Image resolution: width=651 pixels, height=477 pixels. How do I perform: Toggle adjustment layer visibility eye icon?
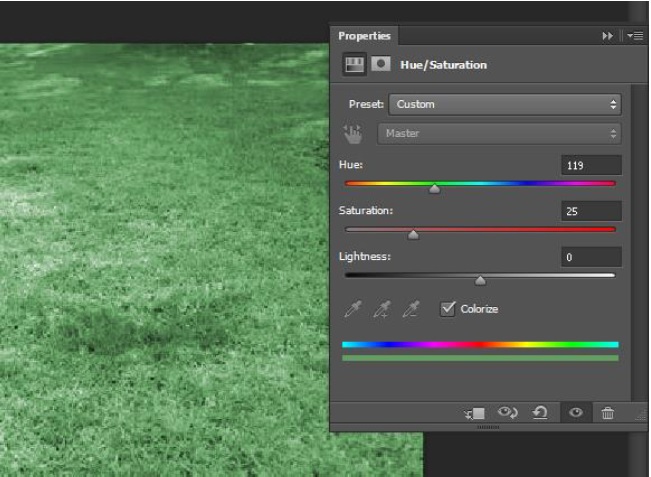tap(574, 413)
